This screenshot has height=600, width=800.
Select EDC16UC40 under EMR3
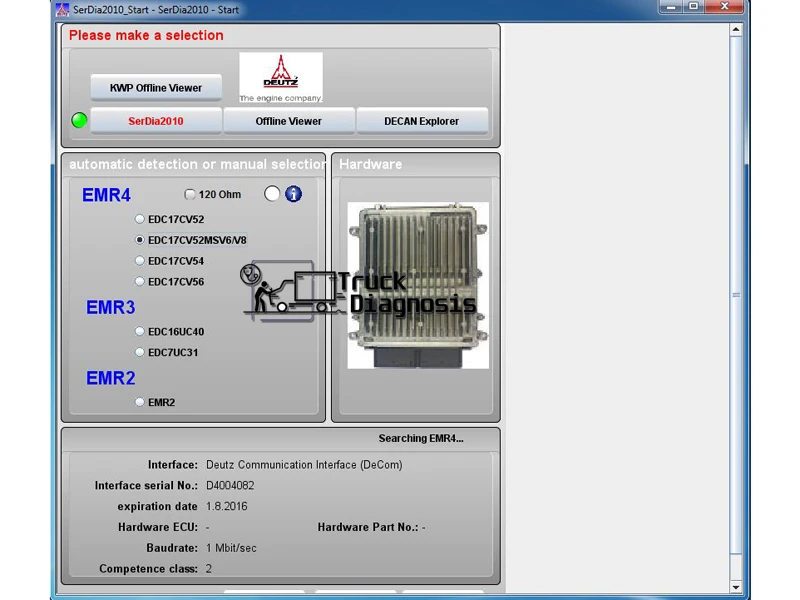click(x=139, y=331)
